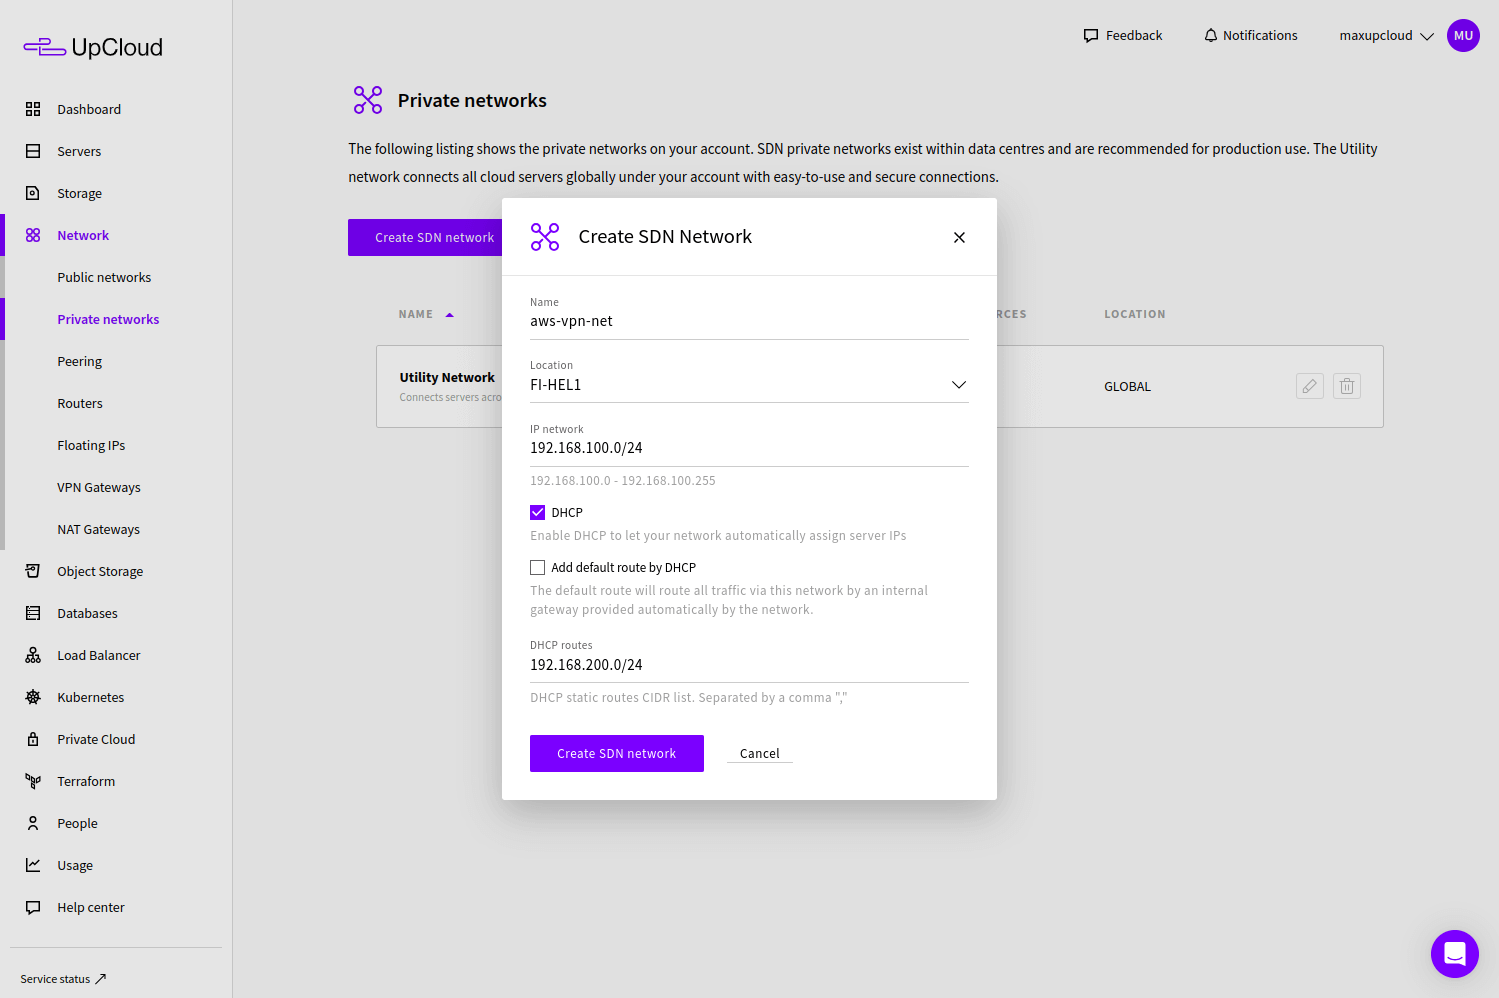Click the Servers sidebar icon
The image size is (1499, 998).
[33, 151]
